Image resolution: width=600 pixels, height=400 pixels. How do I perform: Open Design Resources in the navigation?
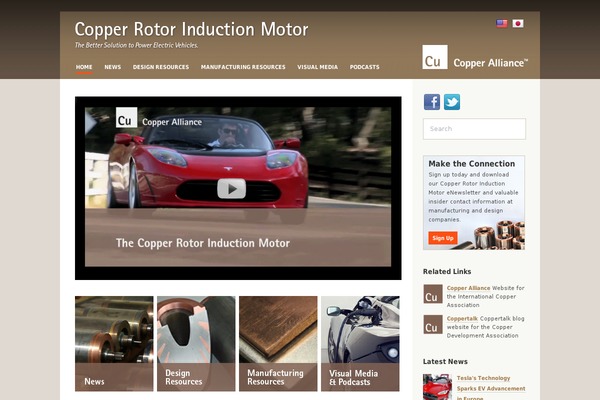[161, 67]
